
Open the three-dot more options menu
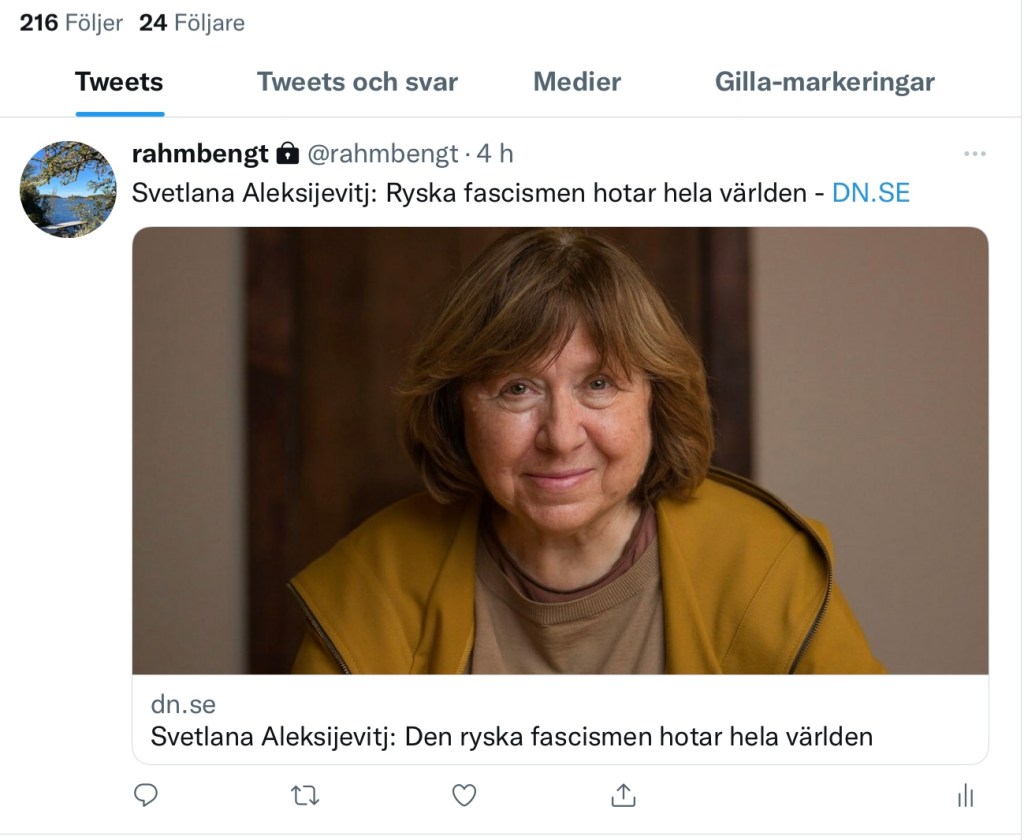974,154
